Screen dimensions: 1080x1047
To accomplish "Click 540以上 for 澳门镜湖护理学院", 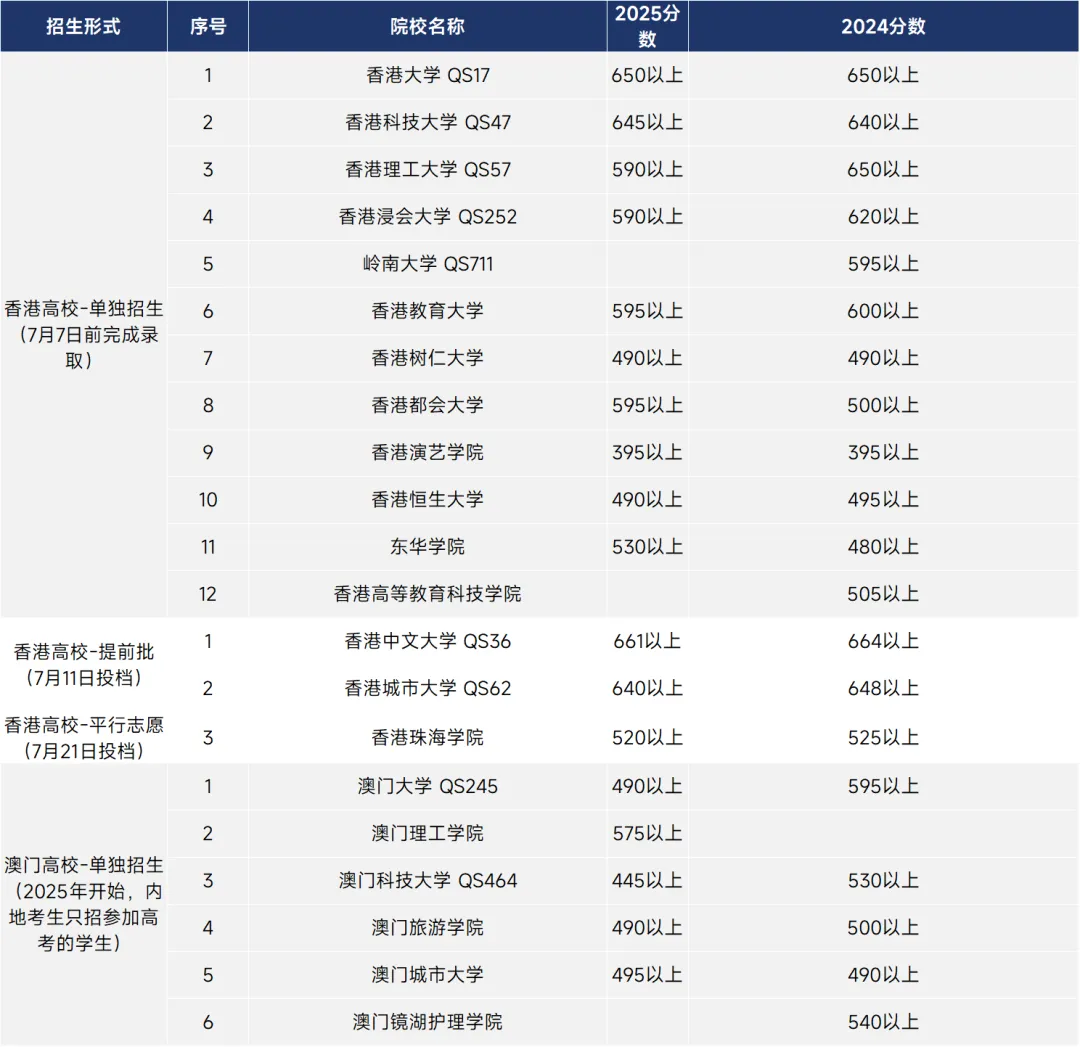I will pos(884,1022).
